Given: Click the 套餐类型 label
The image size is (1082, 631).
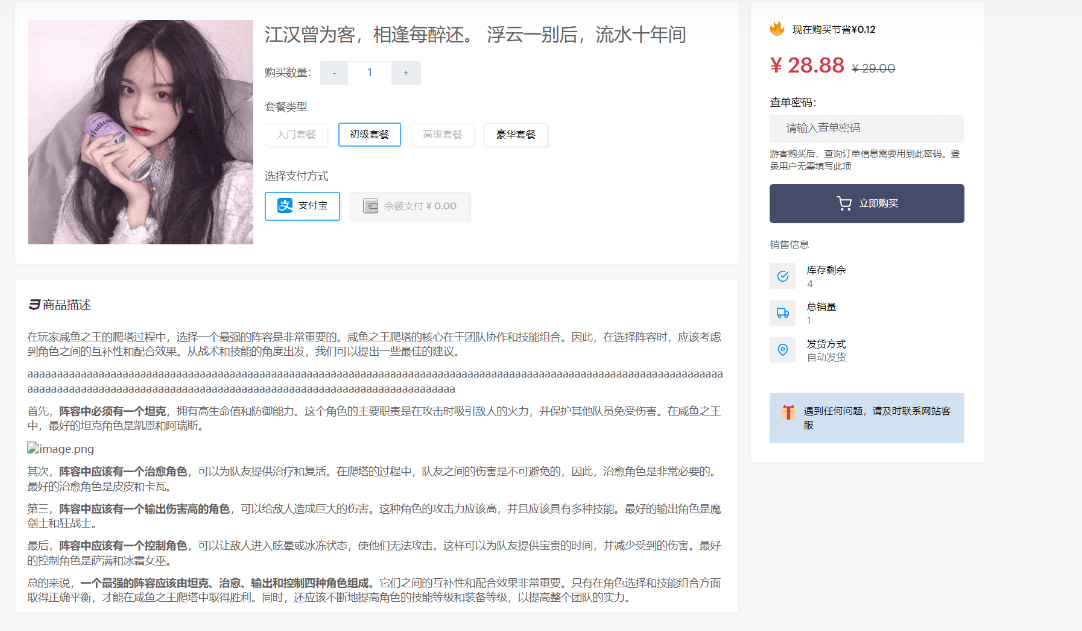Looking at the screenshot, I should [286, 106].
